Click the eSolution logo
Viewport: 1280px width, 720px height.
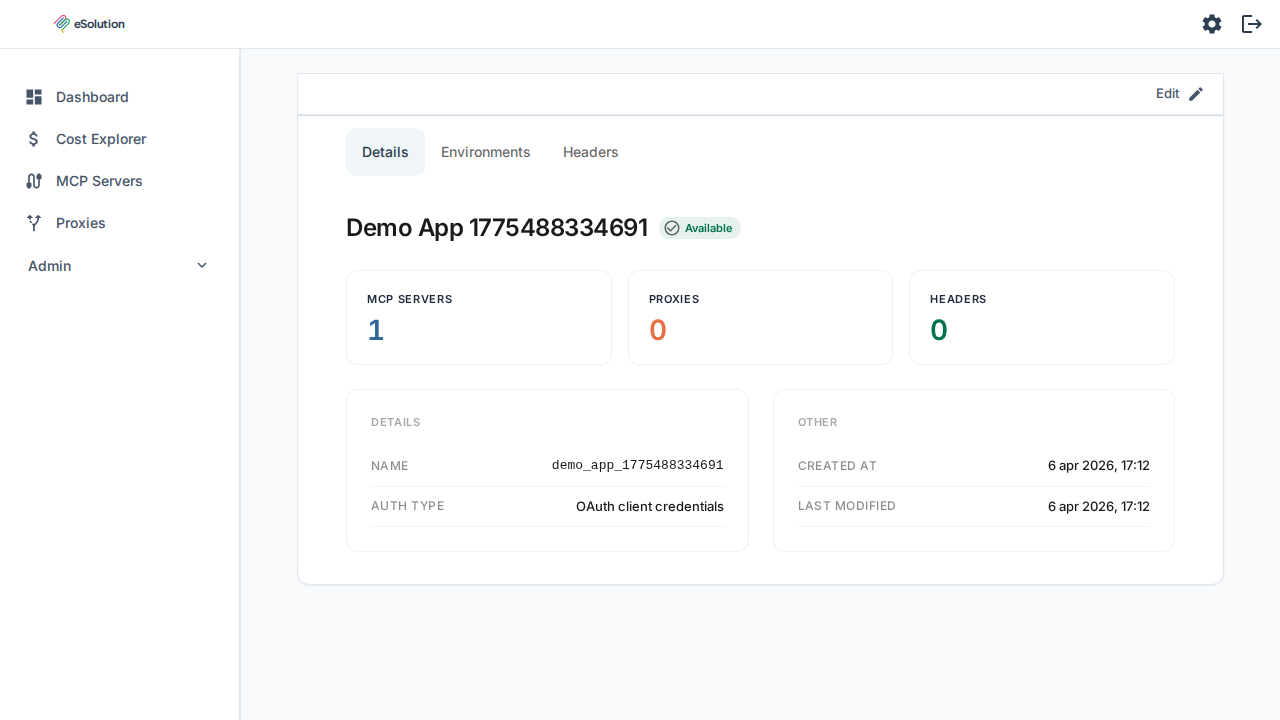89,24
